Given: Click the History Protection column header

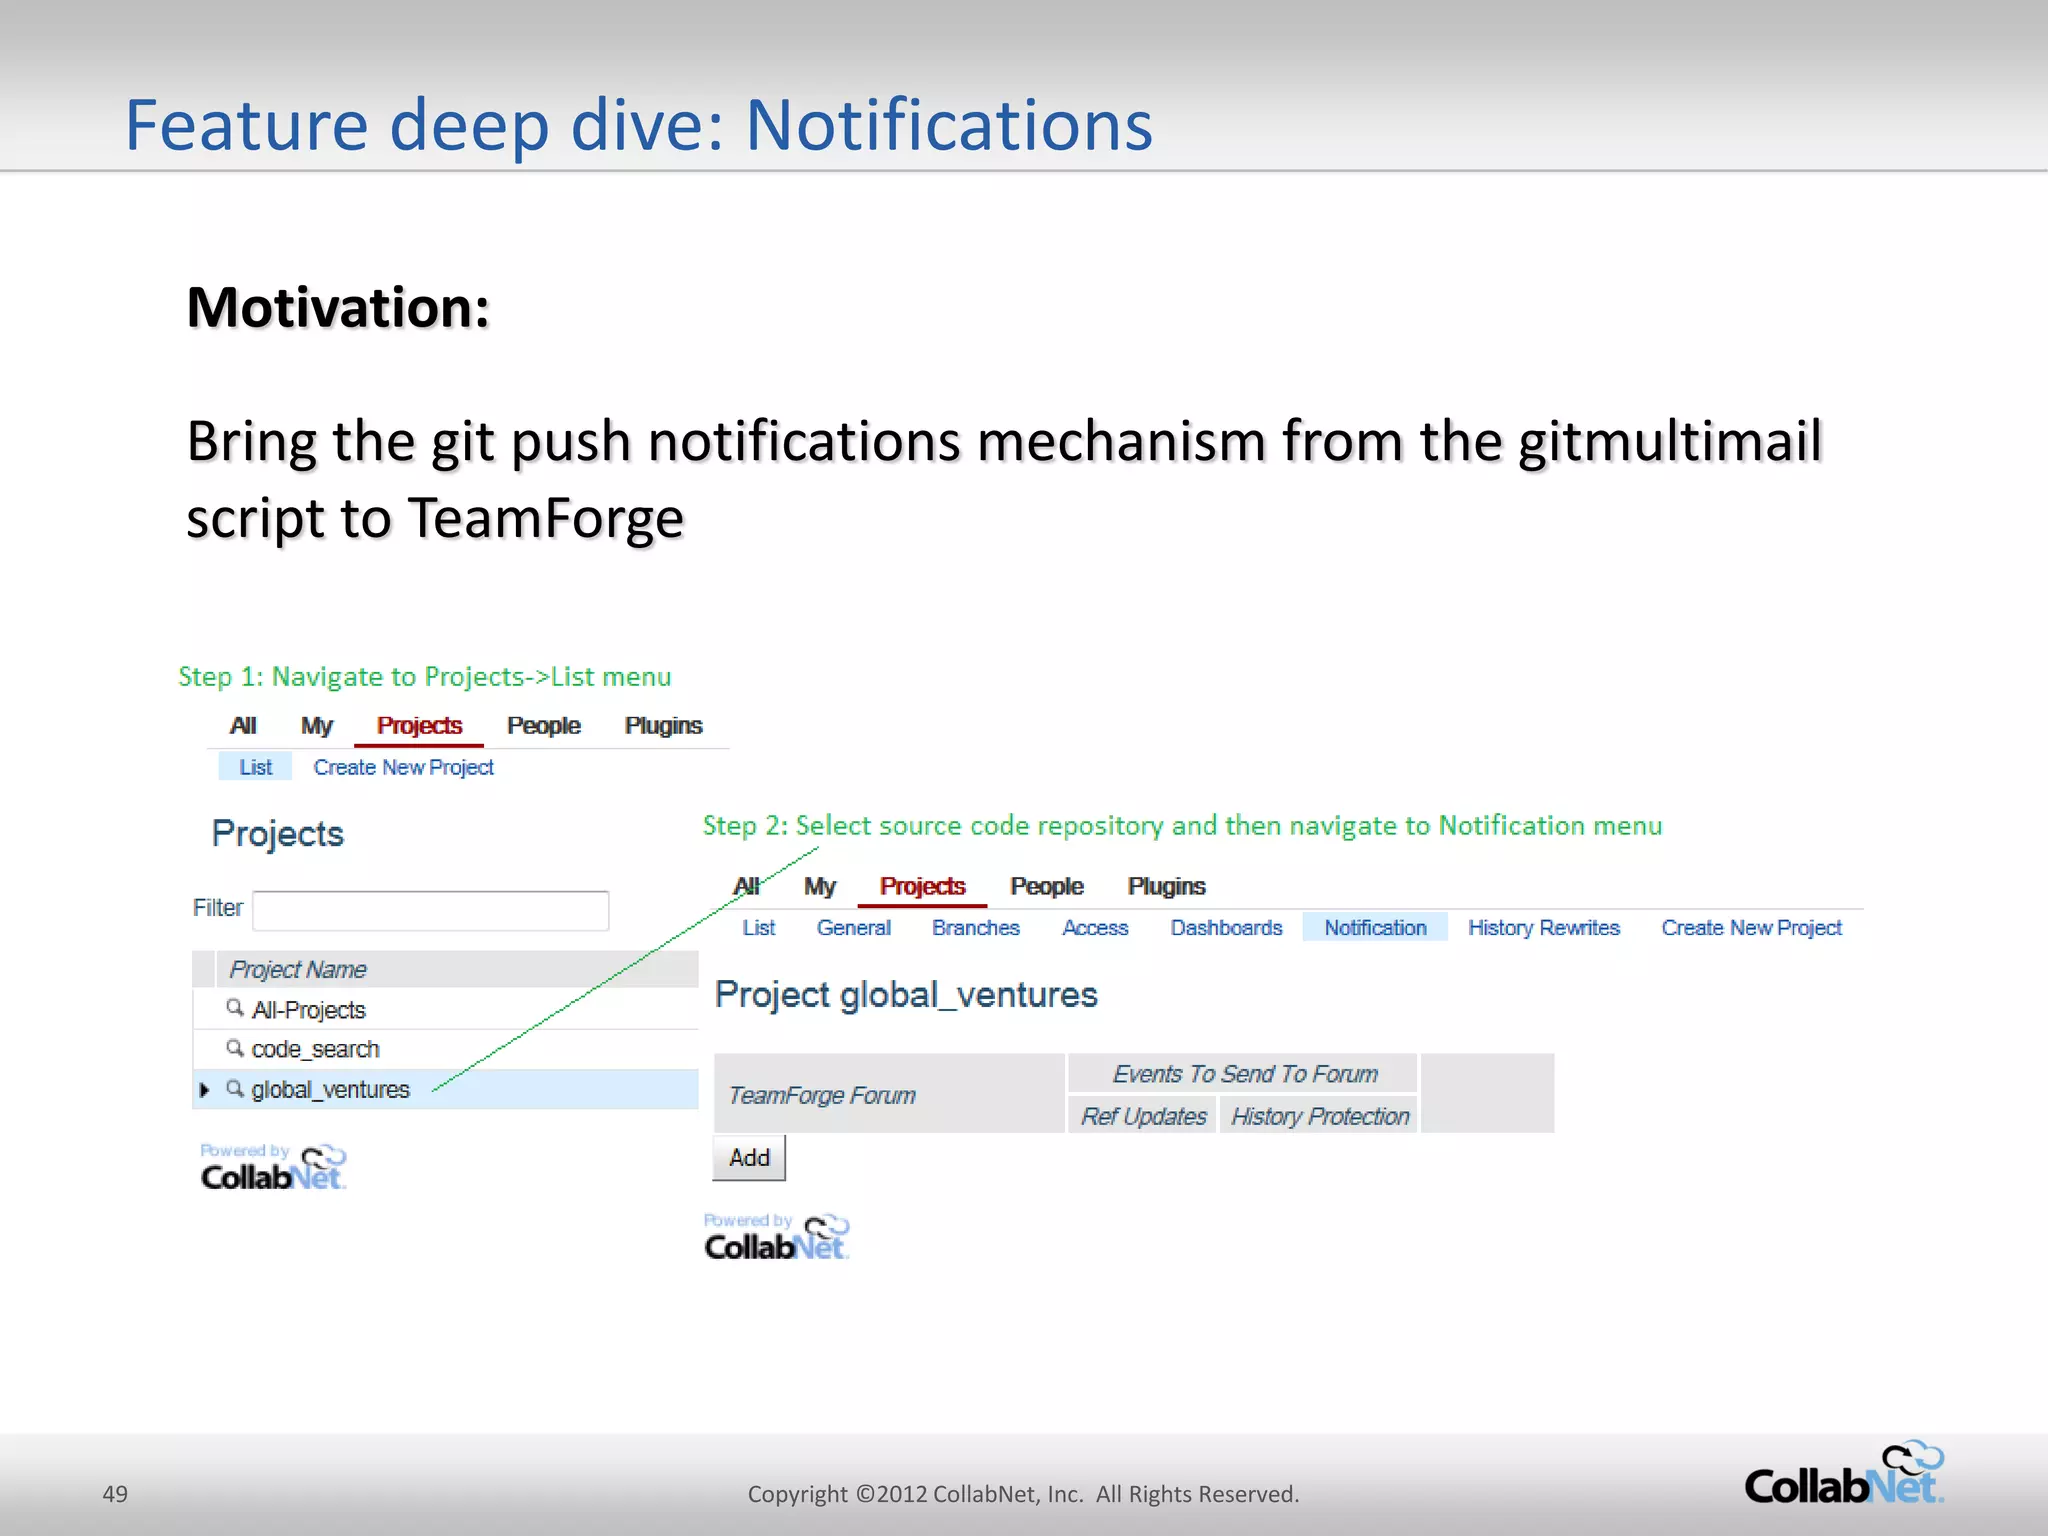Looking at the screenshot, I should 1319,1116.
